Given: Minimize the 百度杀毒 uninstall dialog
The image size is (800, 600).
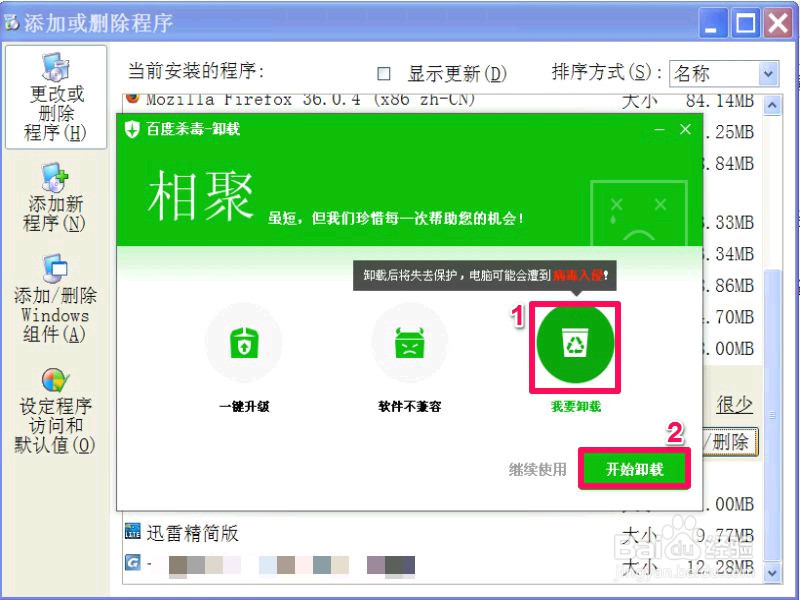Looking at the screenshot, I should click(x=659, y=130).
